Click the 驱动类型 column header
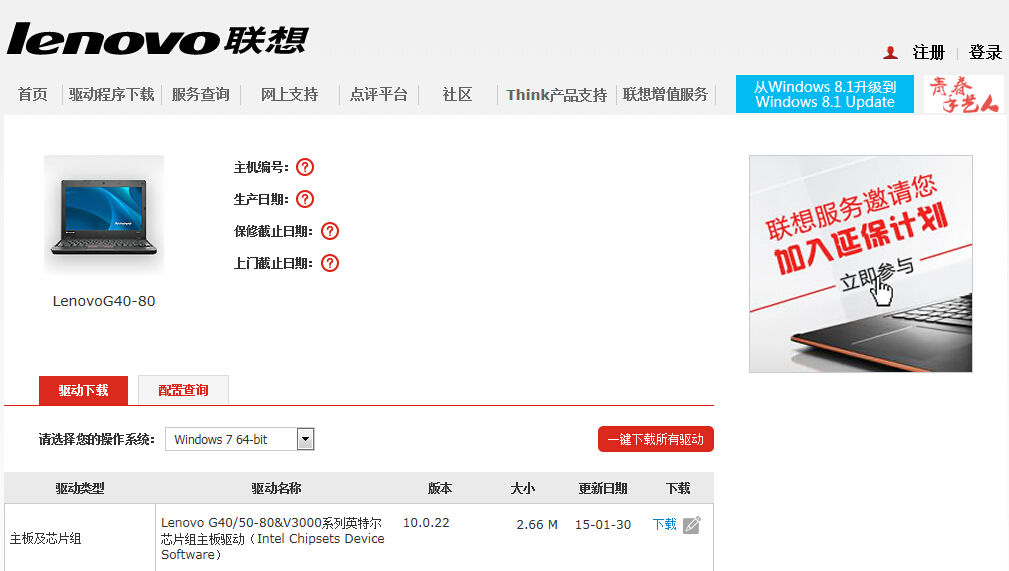 pos(80,489)
